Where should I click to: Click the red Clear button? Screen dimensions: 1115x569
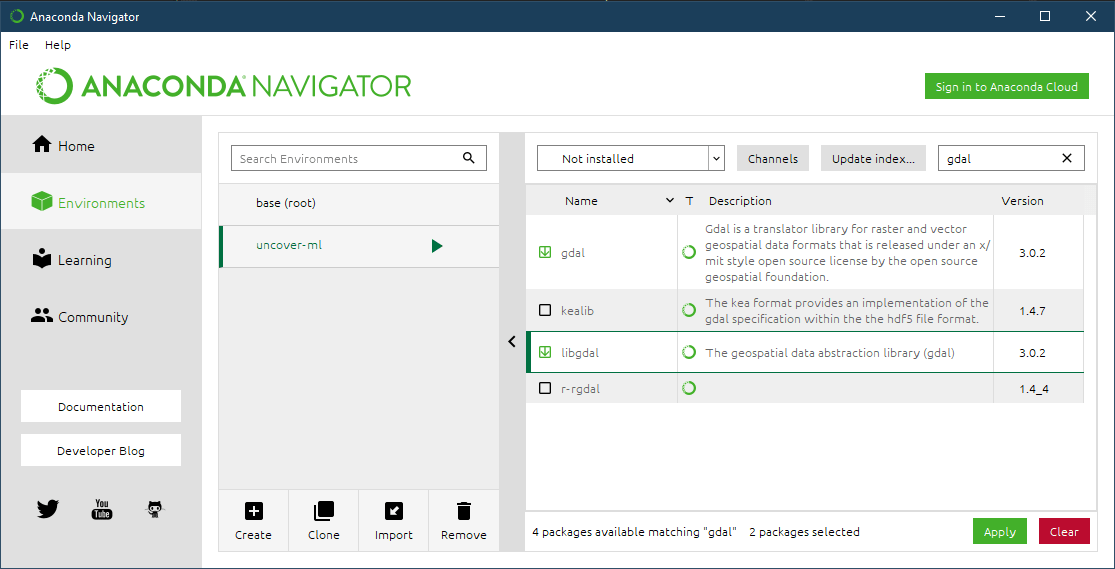tap(1064, 531)
